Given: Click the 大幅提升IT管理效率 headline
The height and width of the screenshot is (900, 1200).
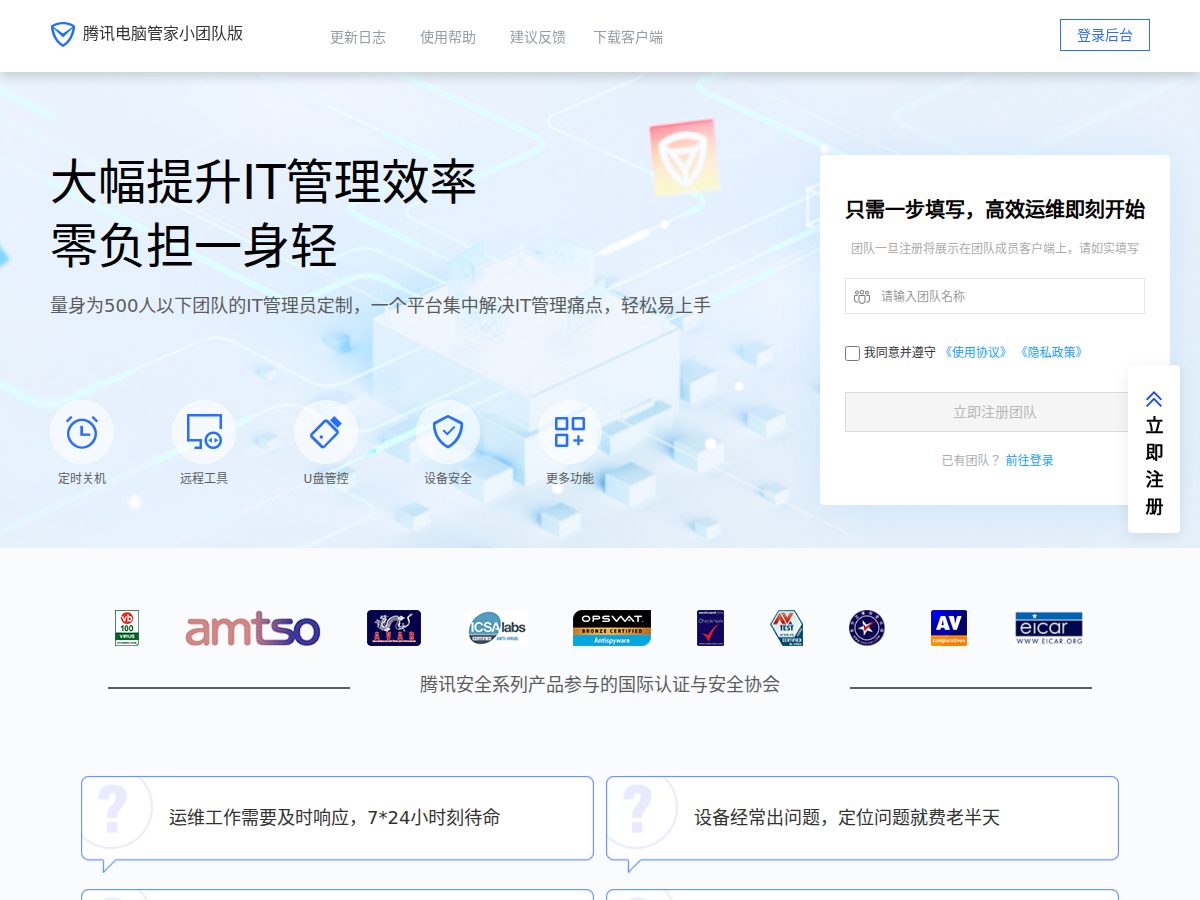Looking at the screenshot, I should pyautogui.click(x=264, y=182).
